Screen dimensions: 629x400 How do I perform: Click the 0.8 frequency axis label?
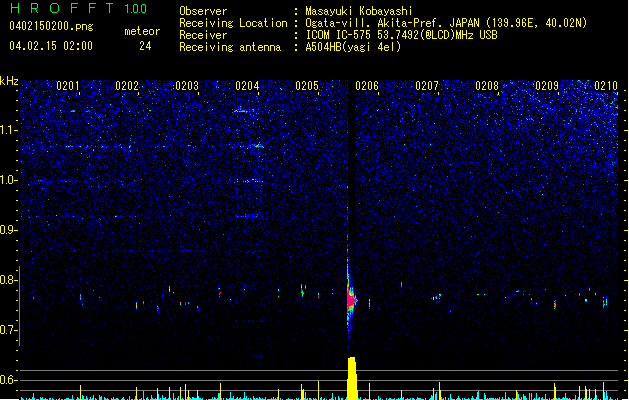pos(8,280)
